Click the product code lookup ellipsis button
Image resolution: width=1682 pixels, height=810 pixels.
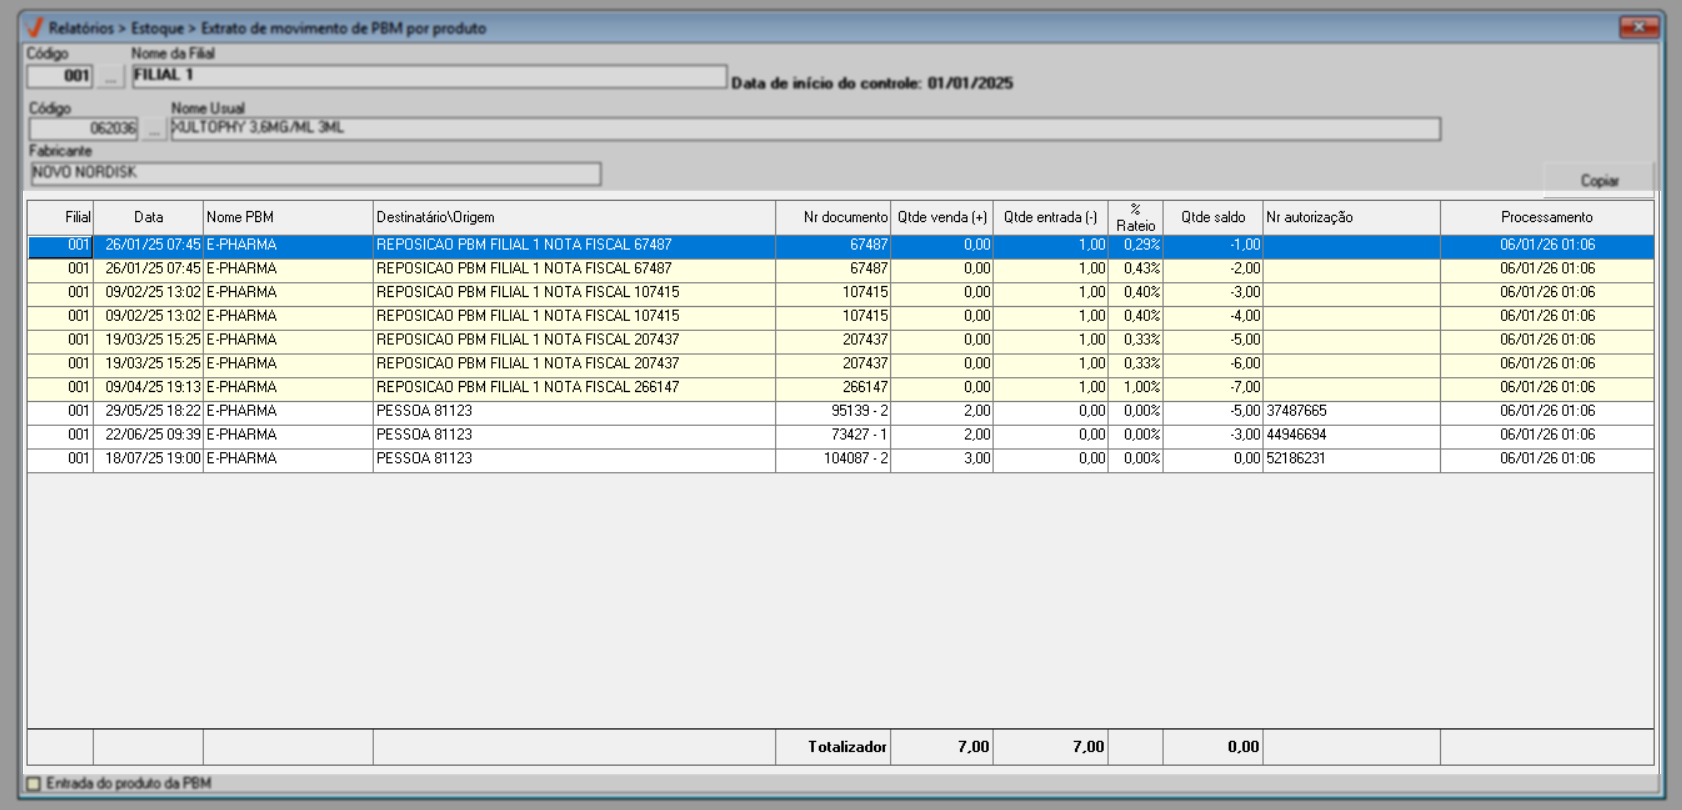[154, 129]
